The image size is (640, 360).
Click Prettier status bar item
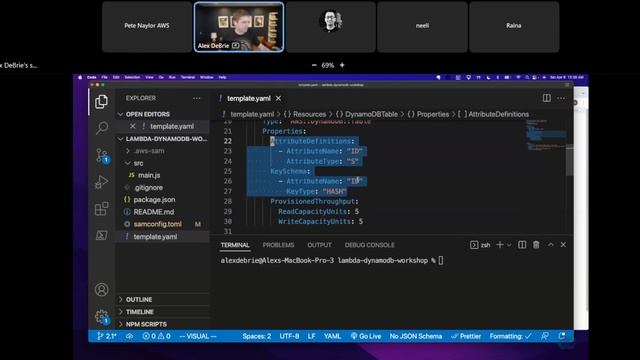466,336
